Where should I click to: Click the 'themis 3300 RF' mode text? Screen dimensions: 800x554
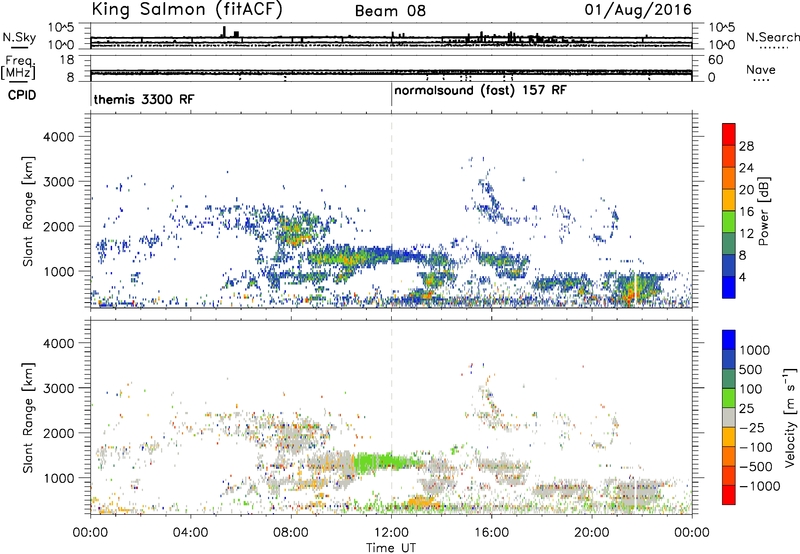[144, 99]
